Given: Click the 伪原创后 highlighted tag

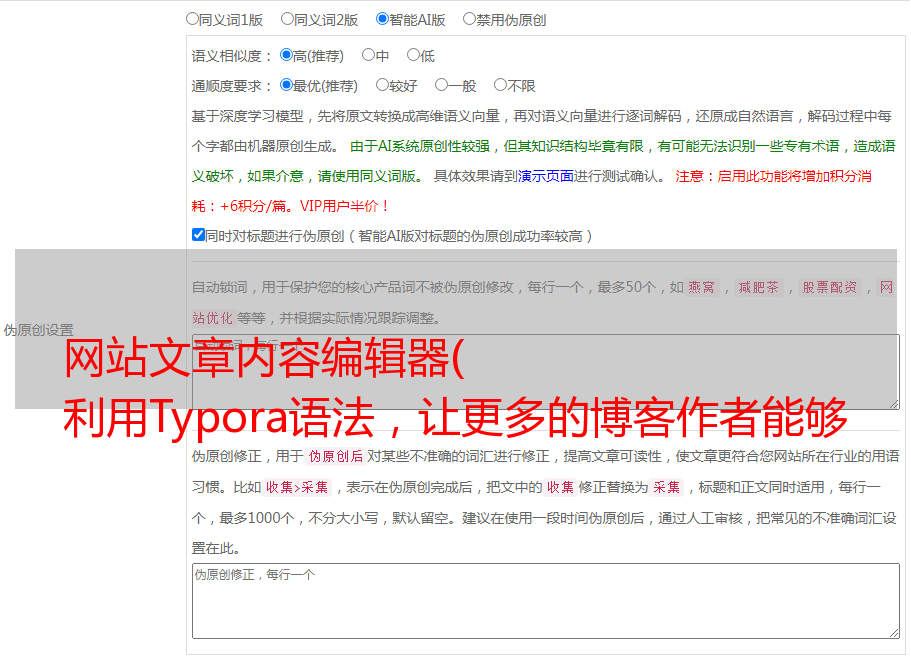Looking at the screenshot, I should [x=335, y=456].
